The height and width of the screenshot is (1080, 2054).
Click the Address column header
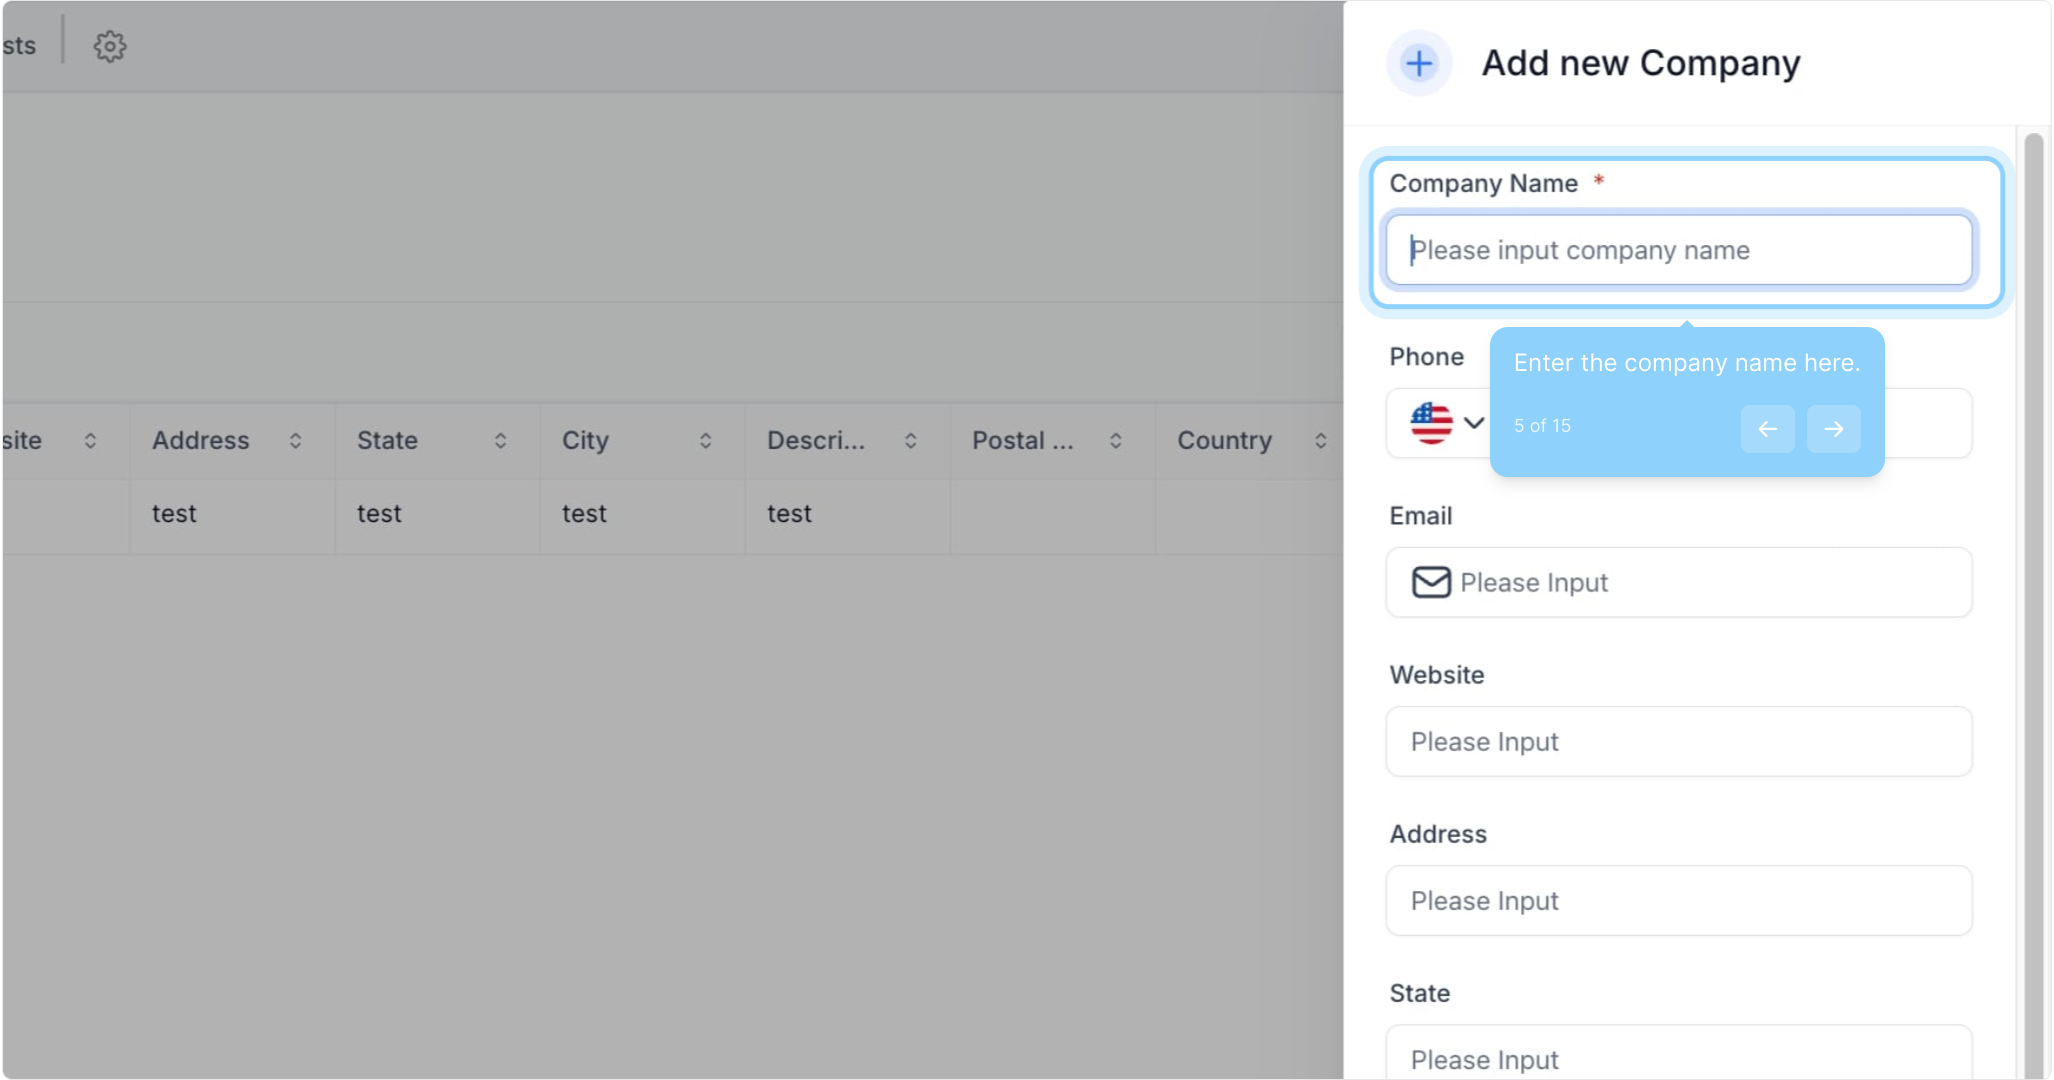click(201, 441)
